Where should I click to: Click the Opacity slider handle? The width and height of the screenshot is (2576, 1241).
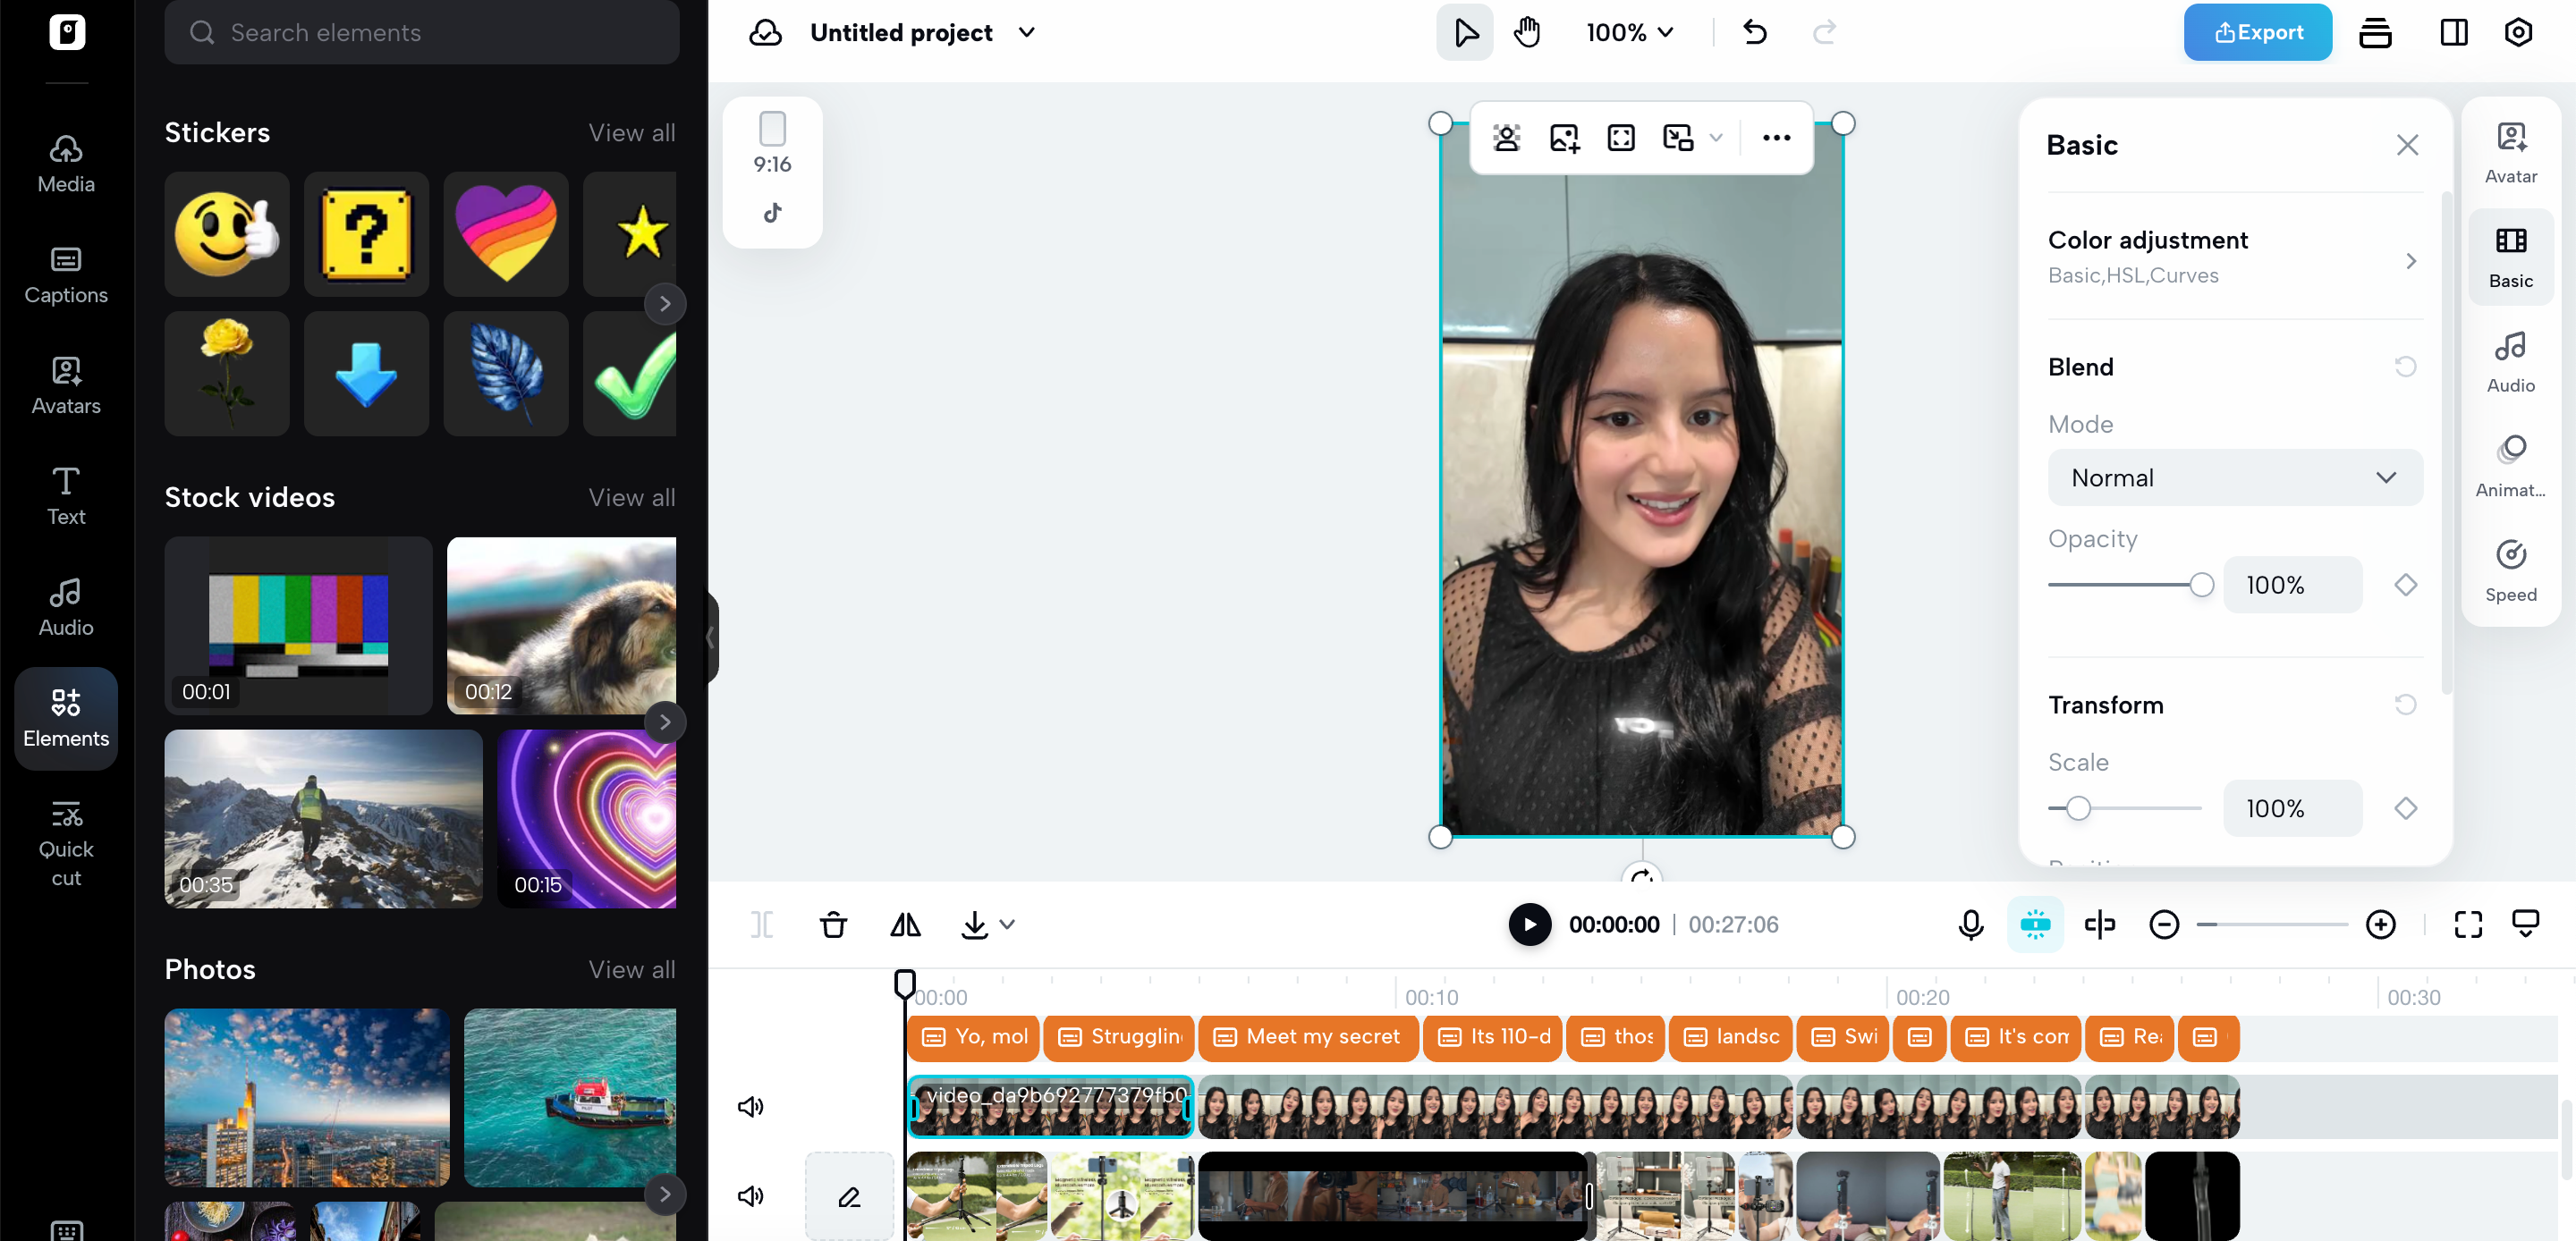[2201, 585]
